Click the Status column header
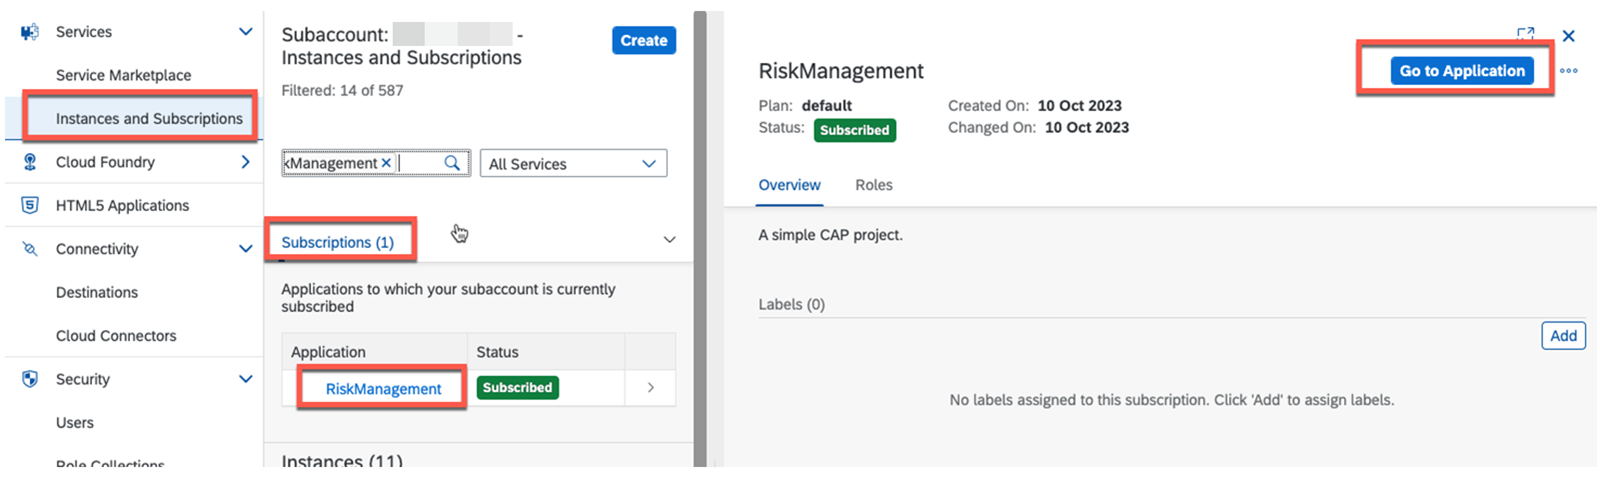This screenshot has height=478, width=1600. [x=497, y=352]
